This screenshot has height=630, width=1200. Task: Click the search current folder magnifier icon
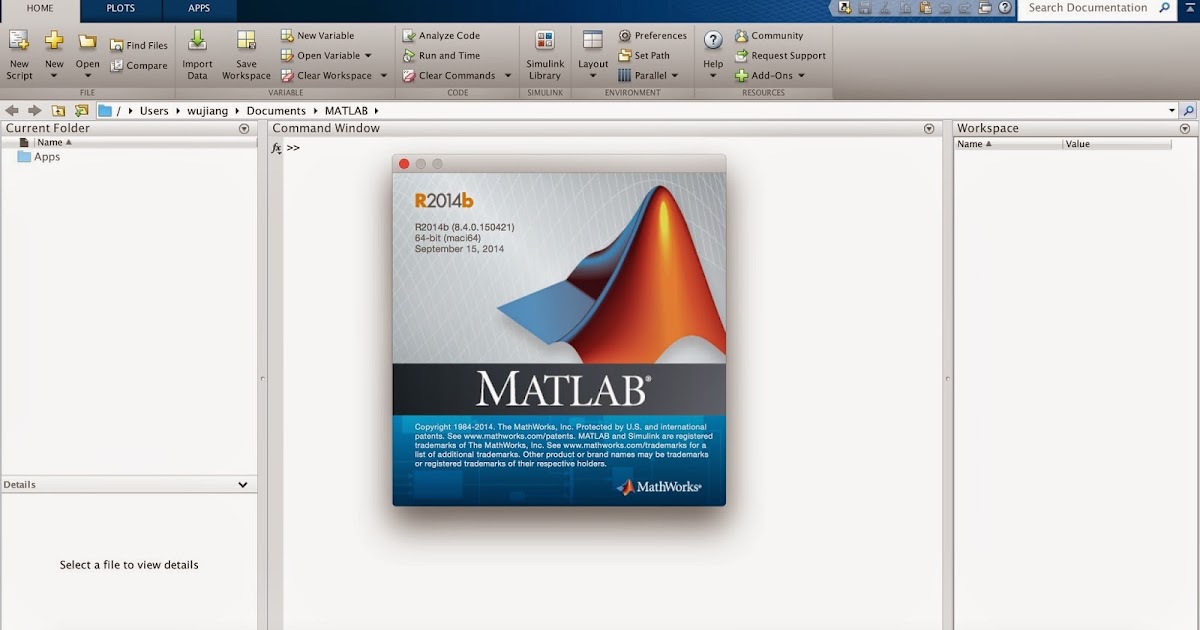[x=1189, y=111]
